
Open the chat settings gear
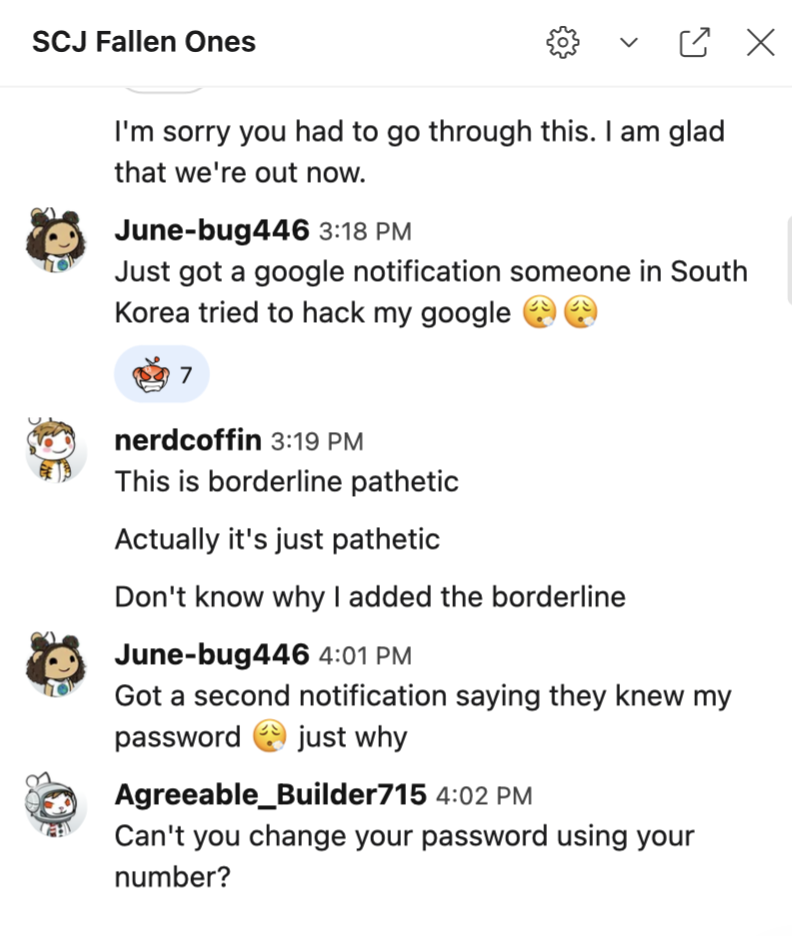(x=563, y=42)
